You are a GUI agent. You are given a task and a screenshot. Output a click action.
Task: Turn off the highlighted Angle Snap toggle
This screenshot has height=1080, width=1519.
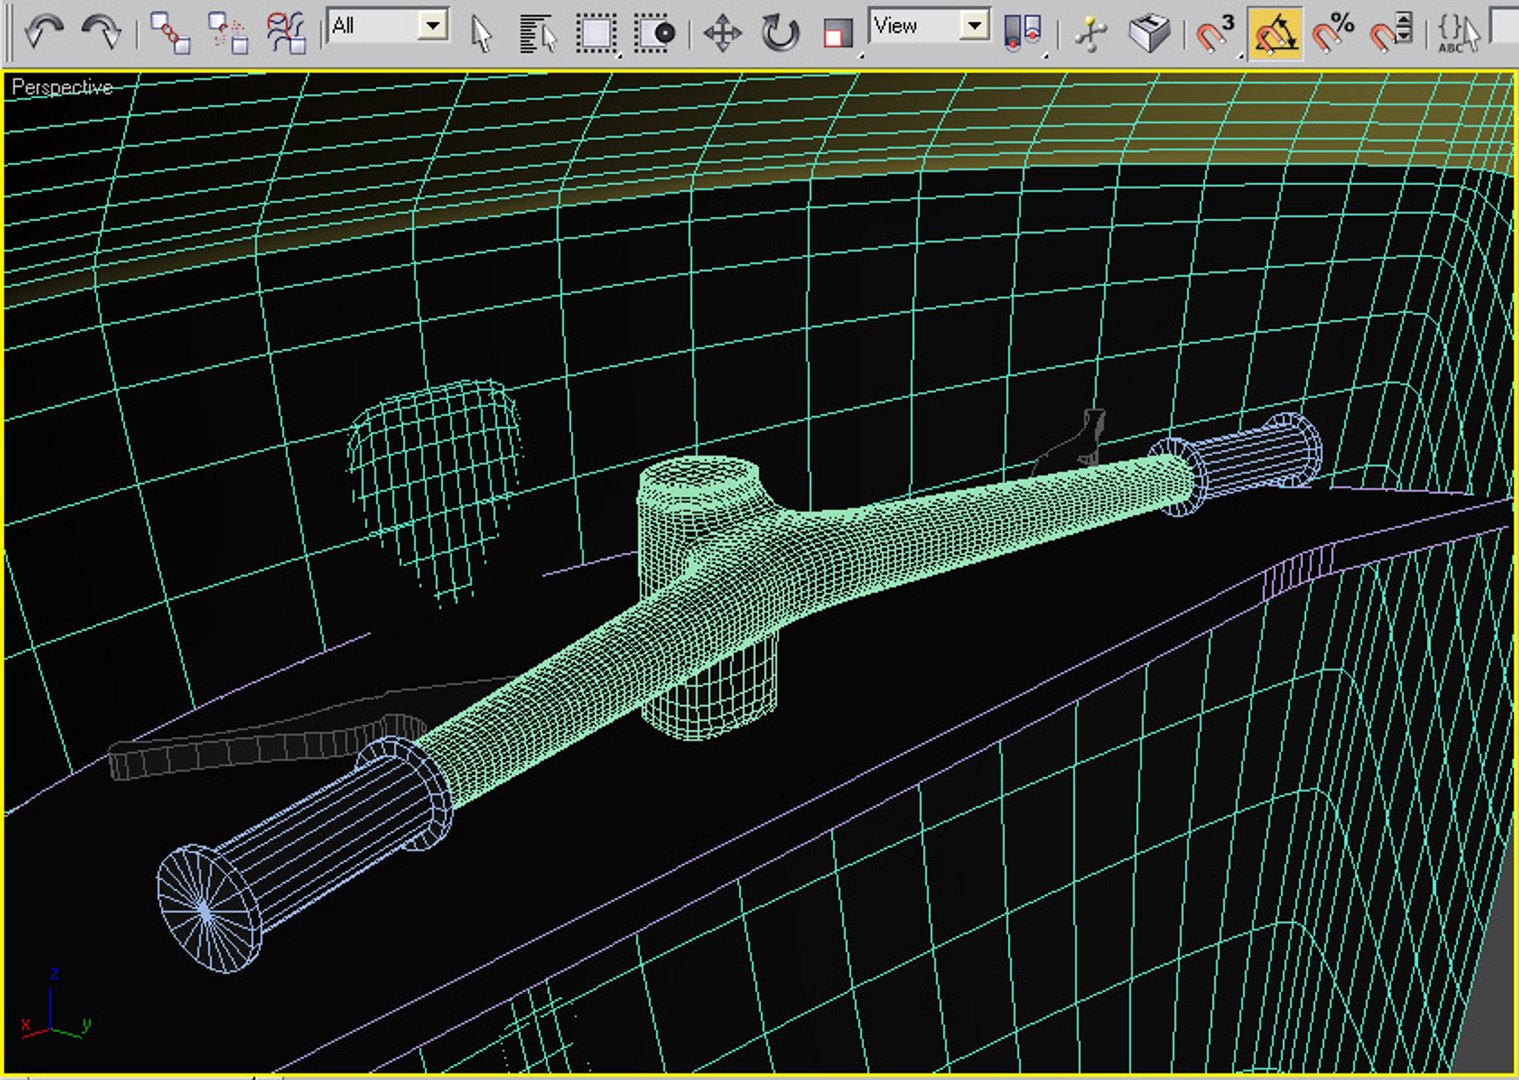[x=1275, y=33]
